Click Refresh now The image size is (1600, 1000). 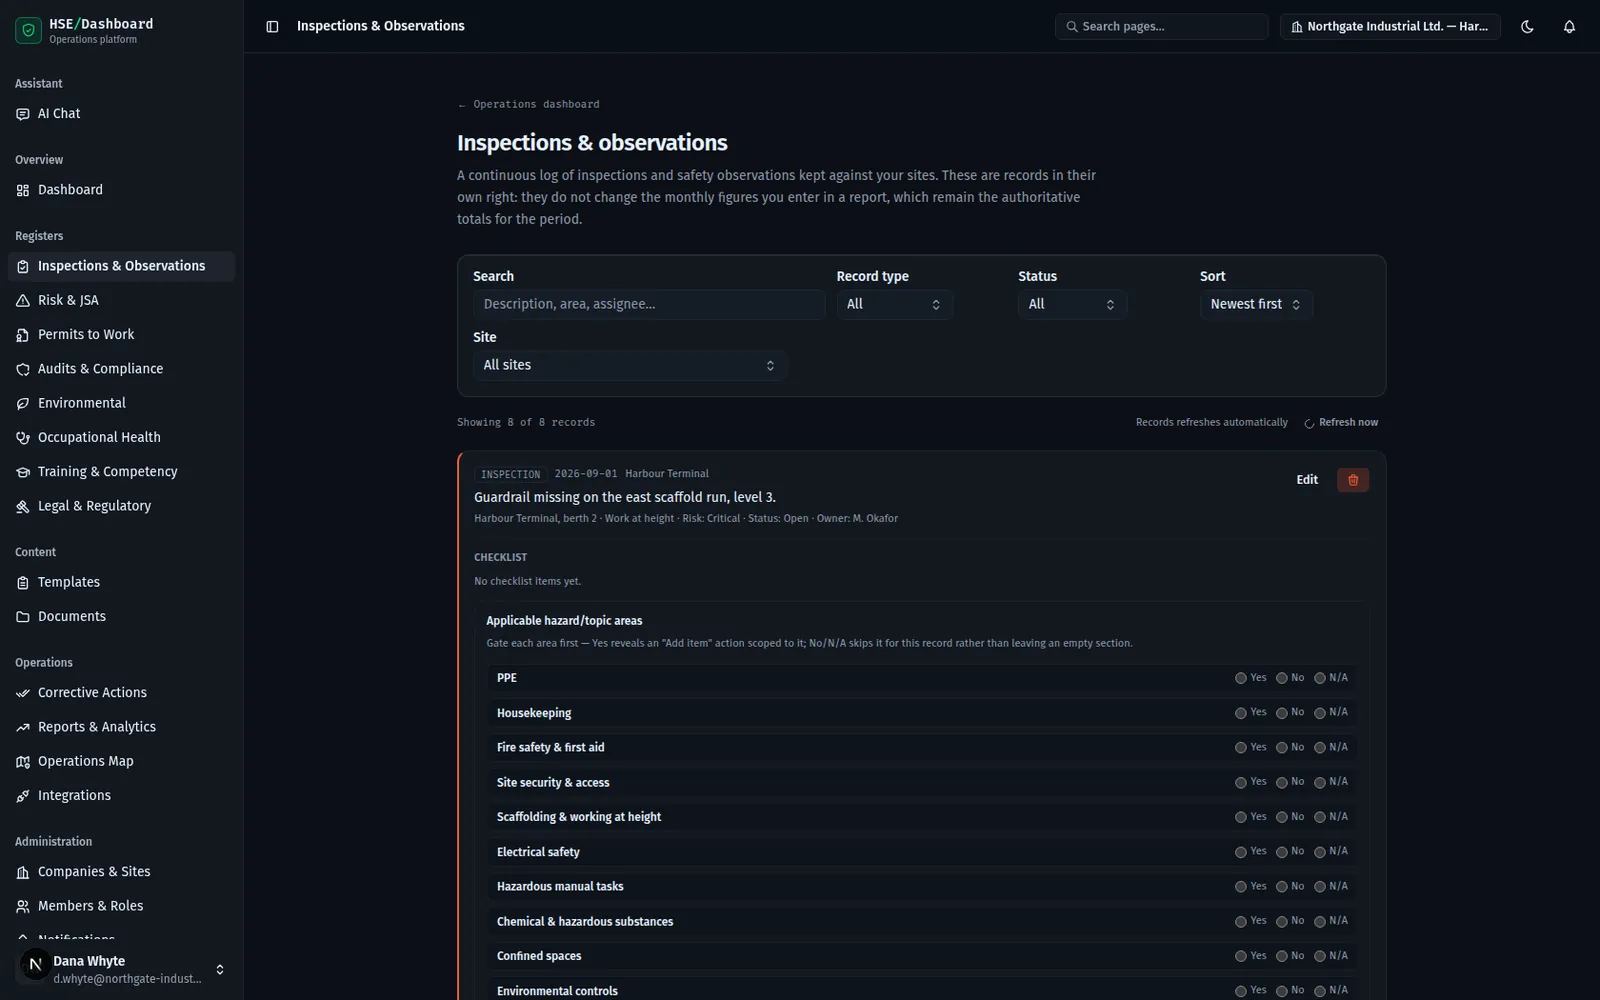tap(1341, 423)
